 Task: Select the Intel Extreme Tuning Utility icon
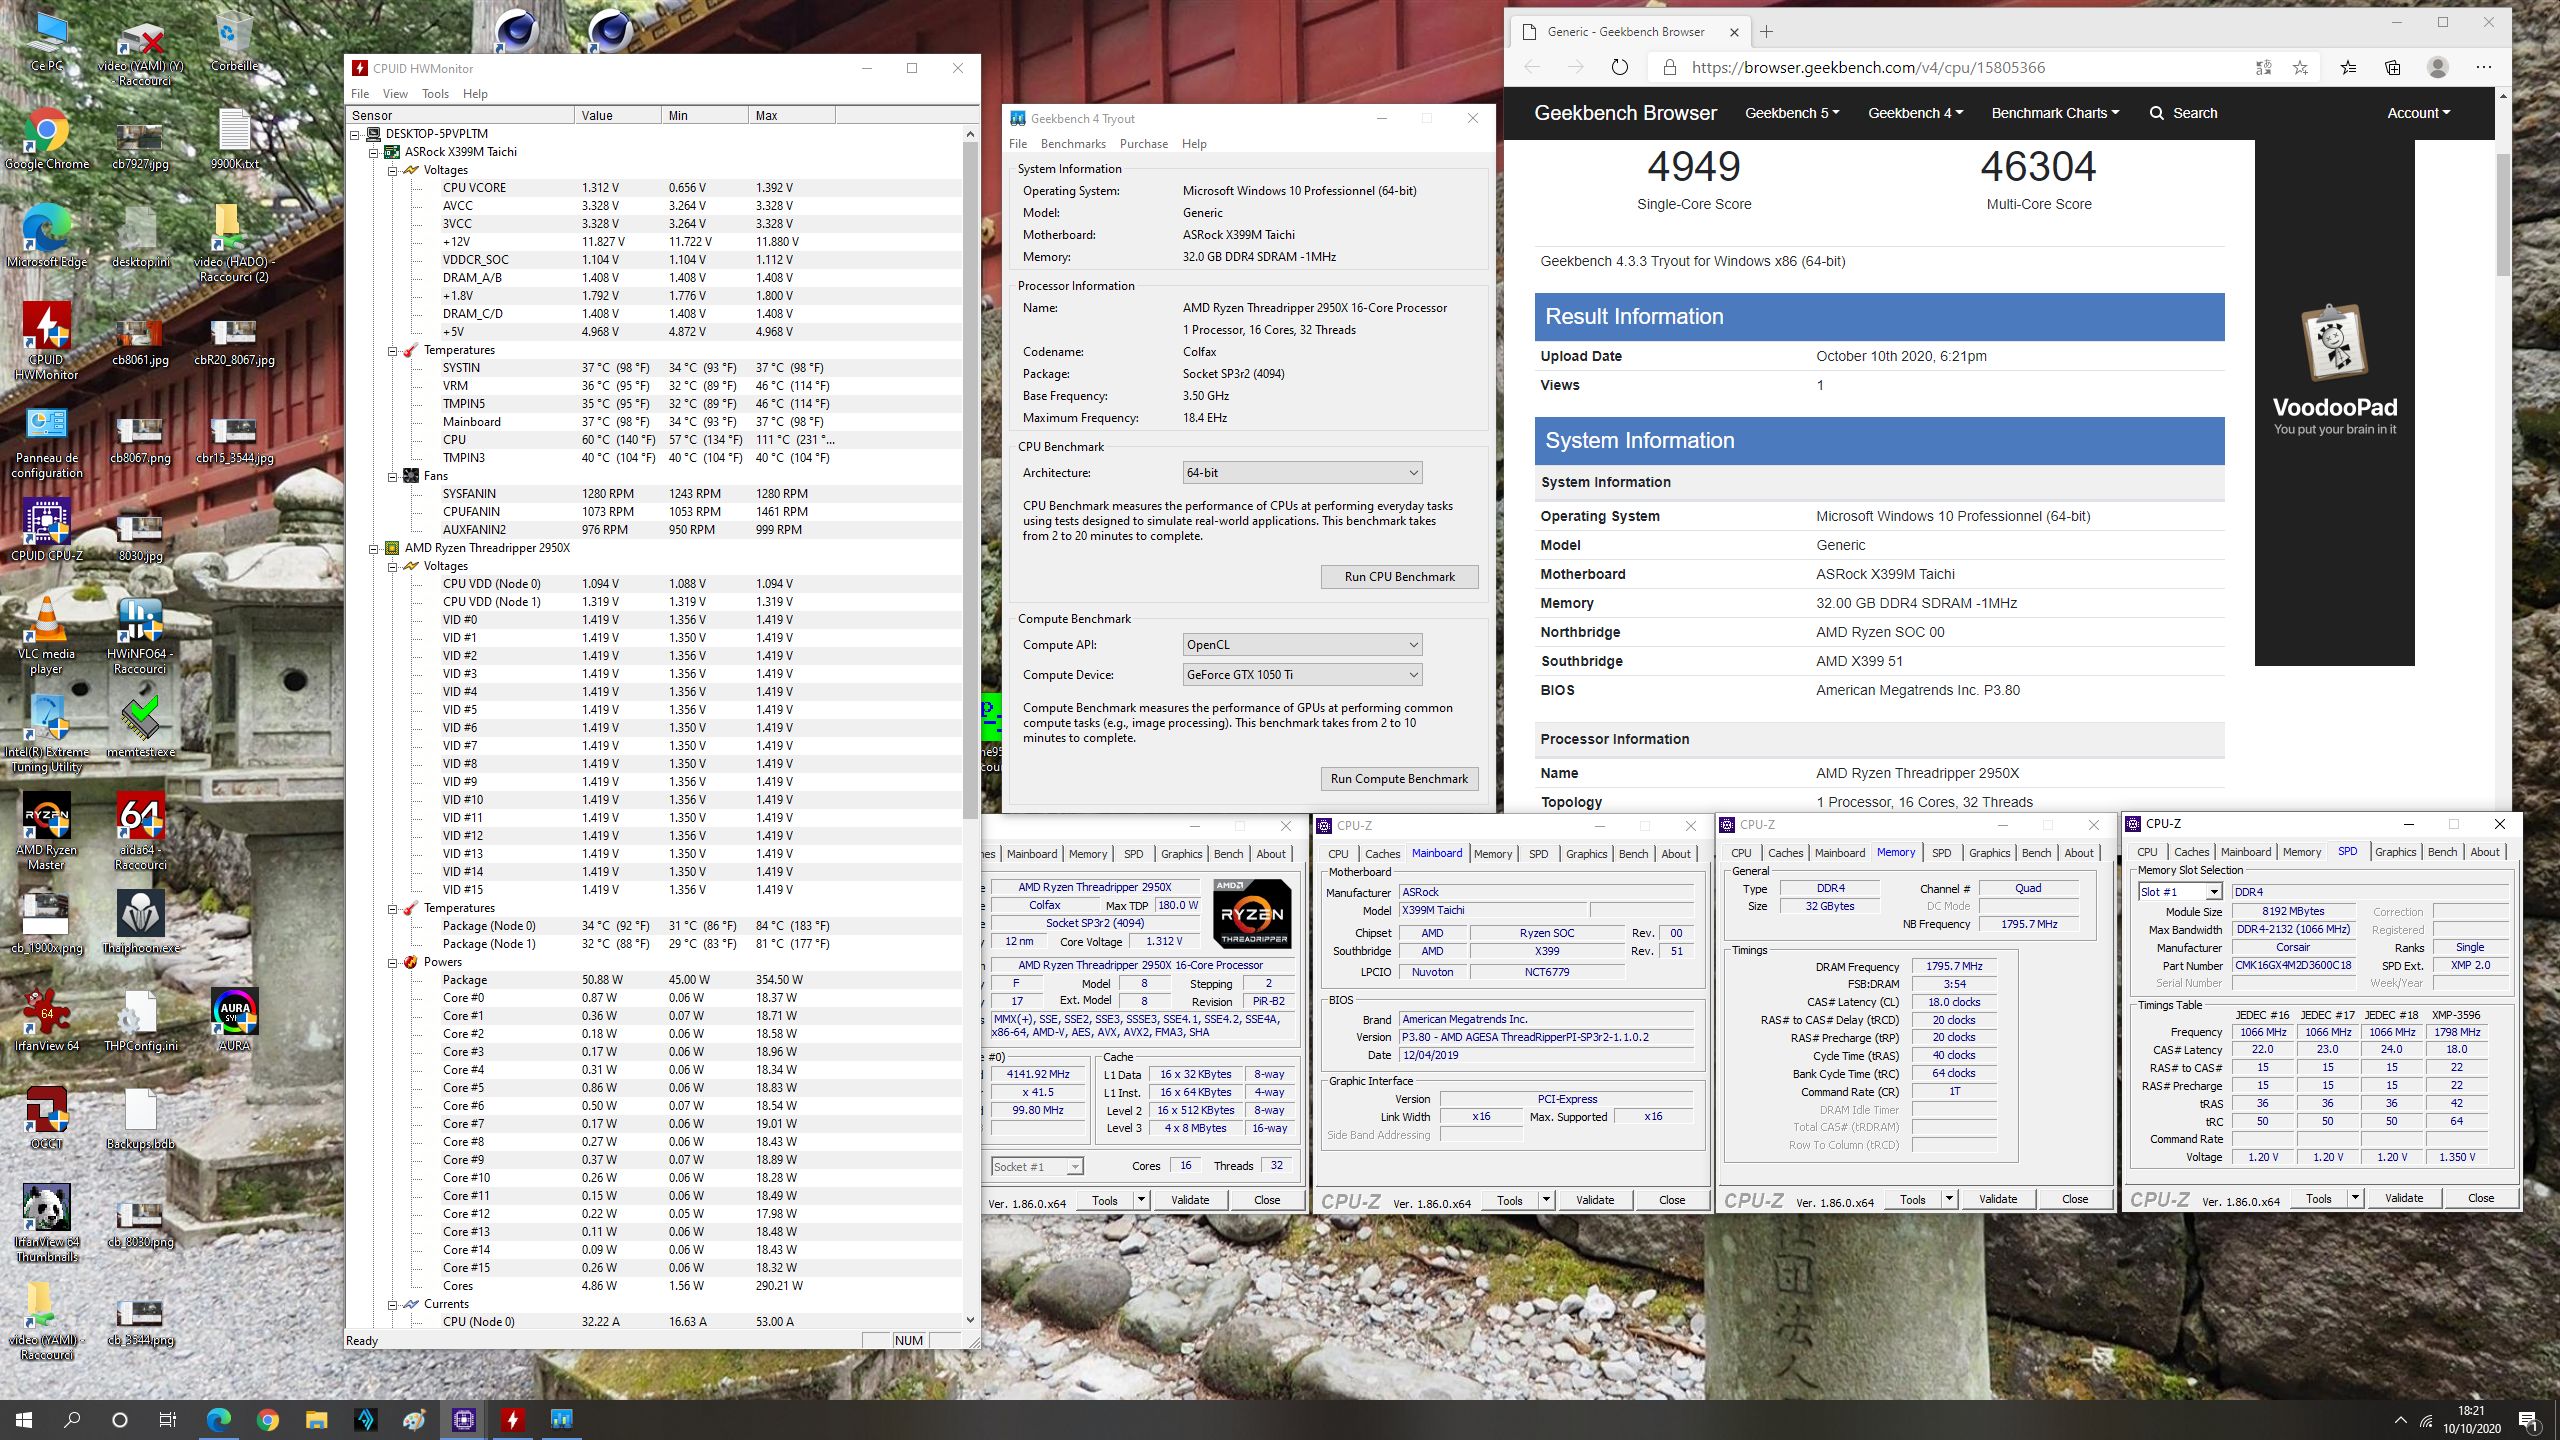pyautogui.click(x=47, y=735)
